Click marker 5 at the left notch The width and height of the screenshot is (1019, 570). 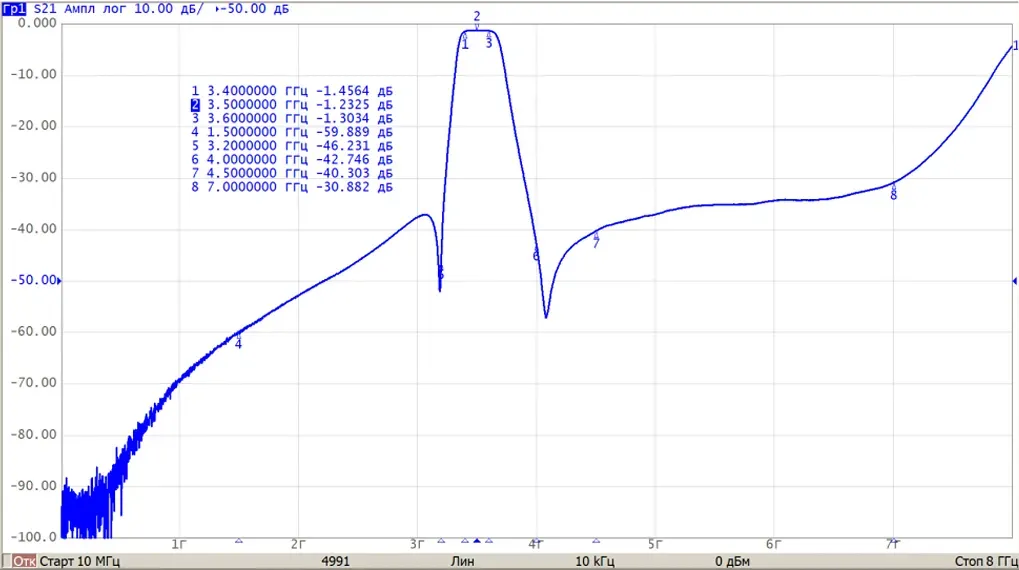click(x=441, y=273)
